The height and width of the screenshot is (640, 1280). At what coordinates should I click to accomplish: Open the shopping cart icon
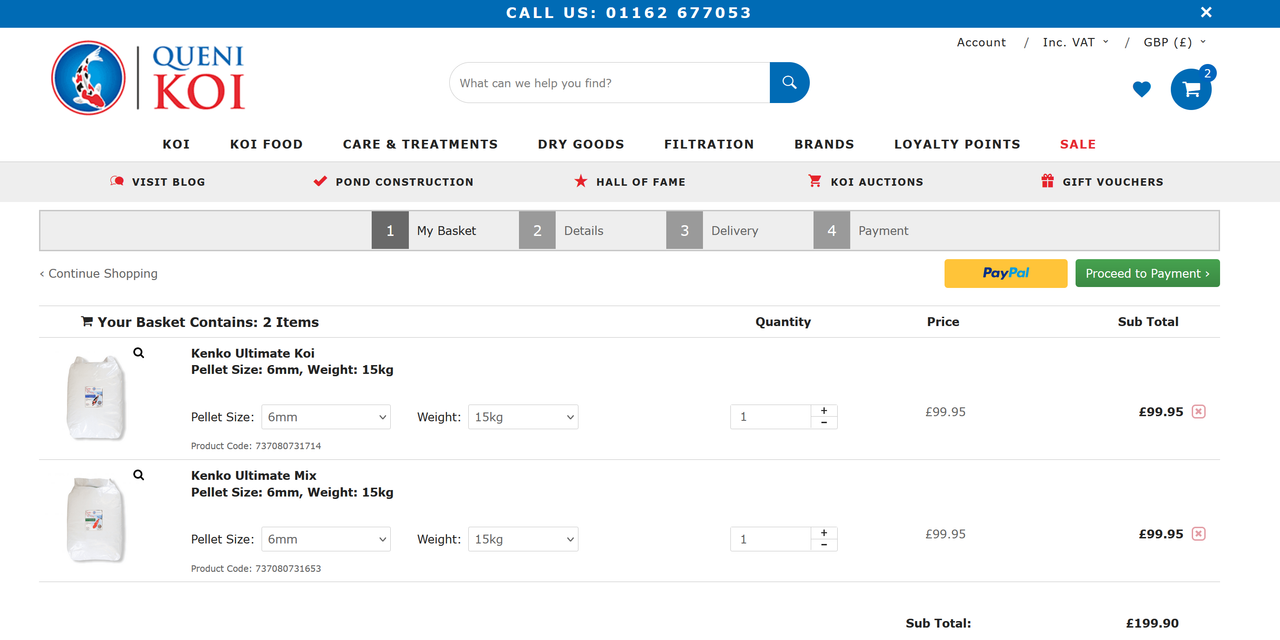1191,89
